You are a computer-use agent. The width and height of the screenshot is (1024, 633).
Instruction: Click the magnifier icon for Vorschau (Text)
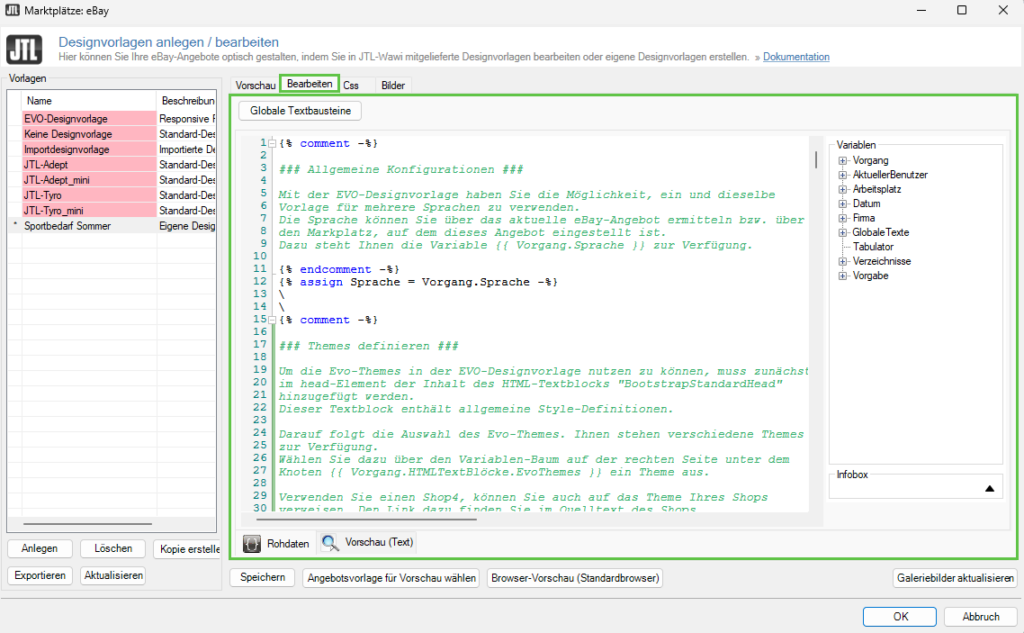pos(329,543)
